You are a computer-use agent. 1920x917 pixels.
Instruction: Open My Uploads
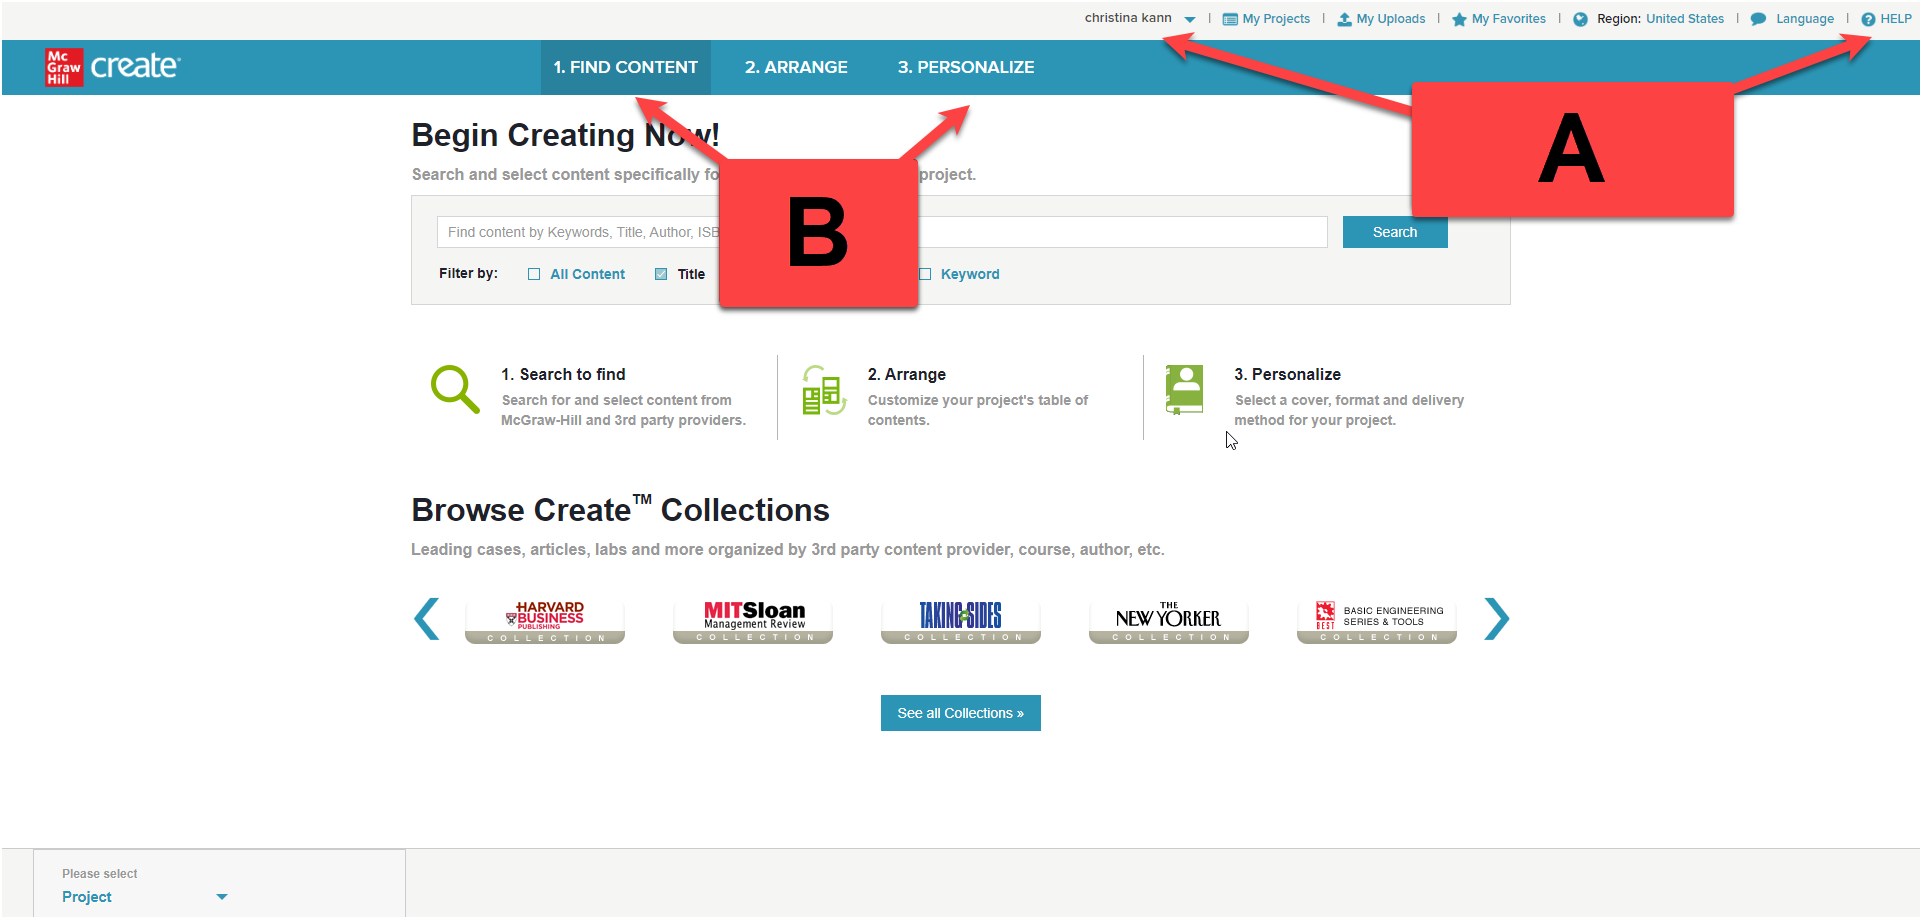1343,18
